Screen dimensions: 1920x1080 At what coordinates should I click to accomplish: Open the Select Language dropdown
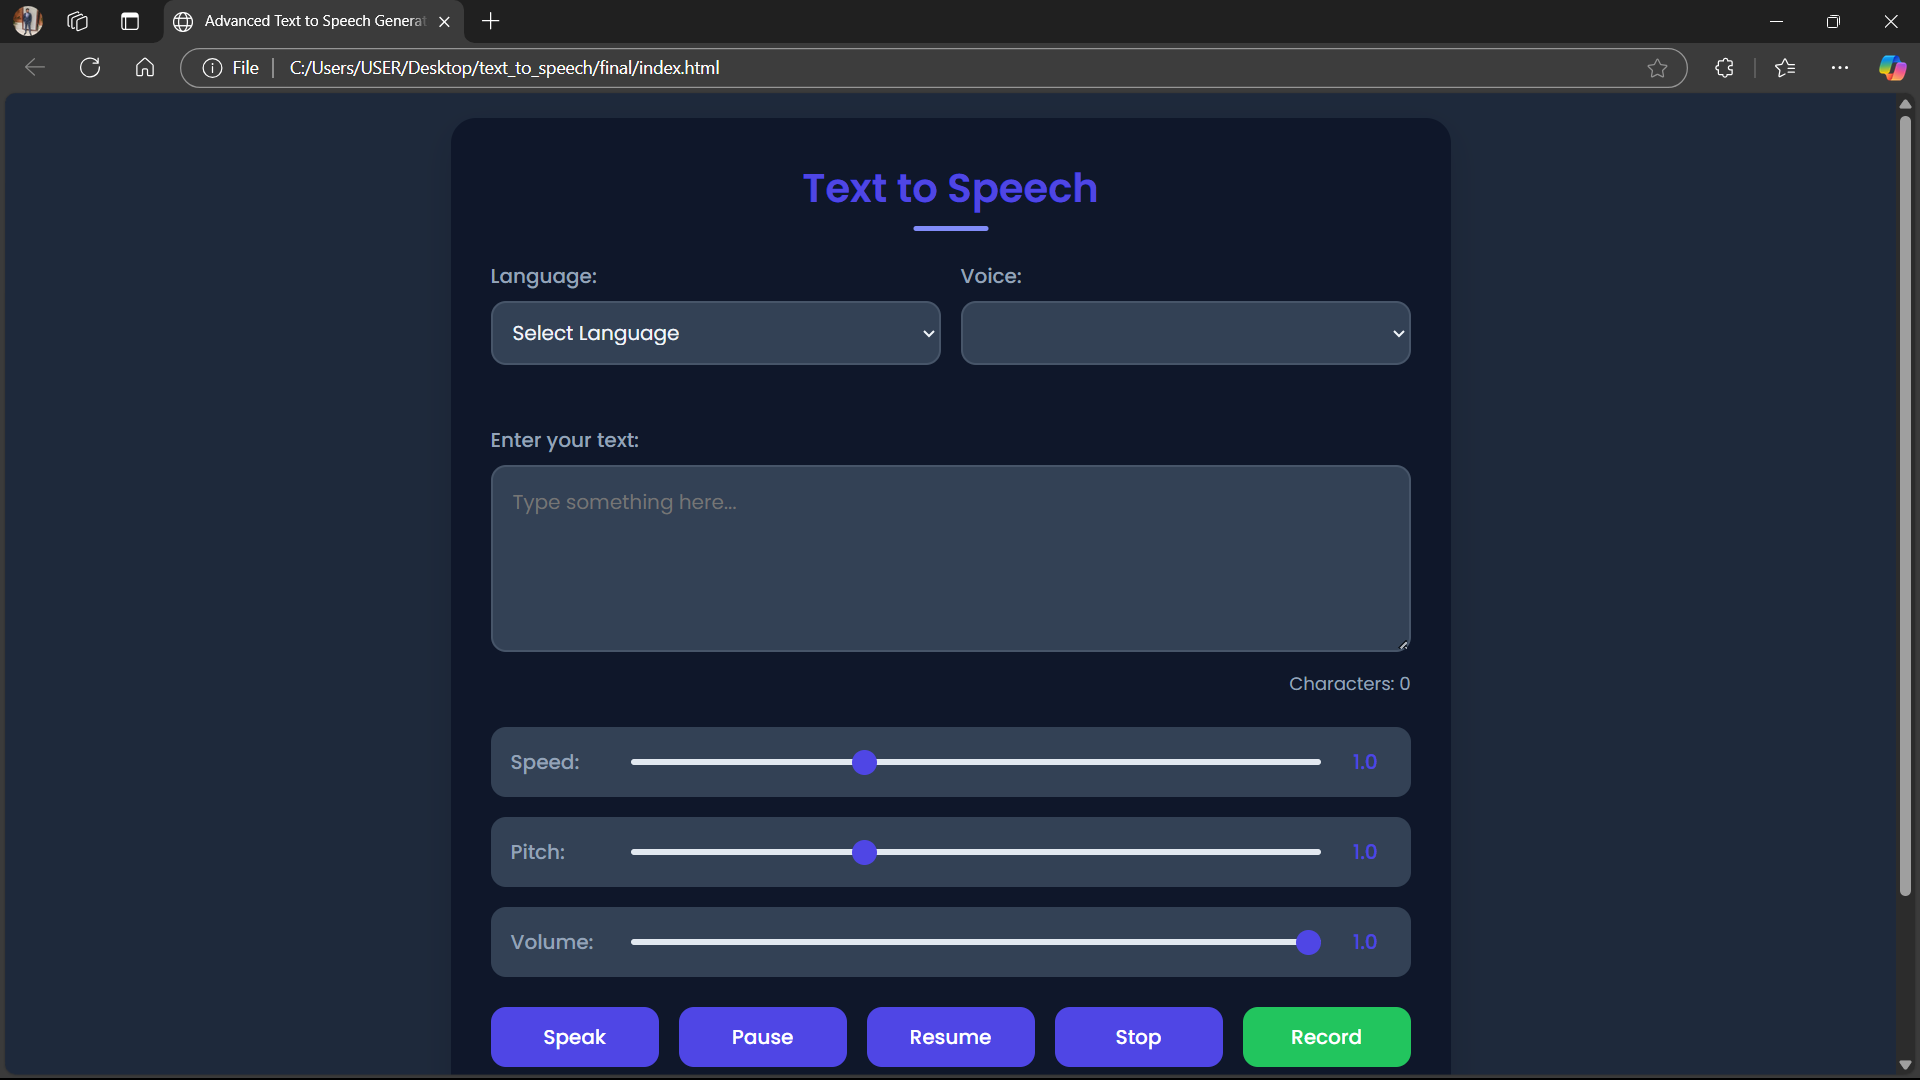[x=714, y=333]
